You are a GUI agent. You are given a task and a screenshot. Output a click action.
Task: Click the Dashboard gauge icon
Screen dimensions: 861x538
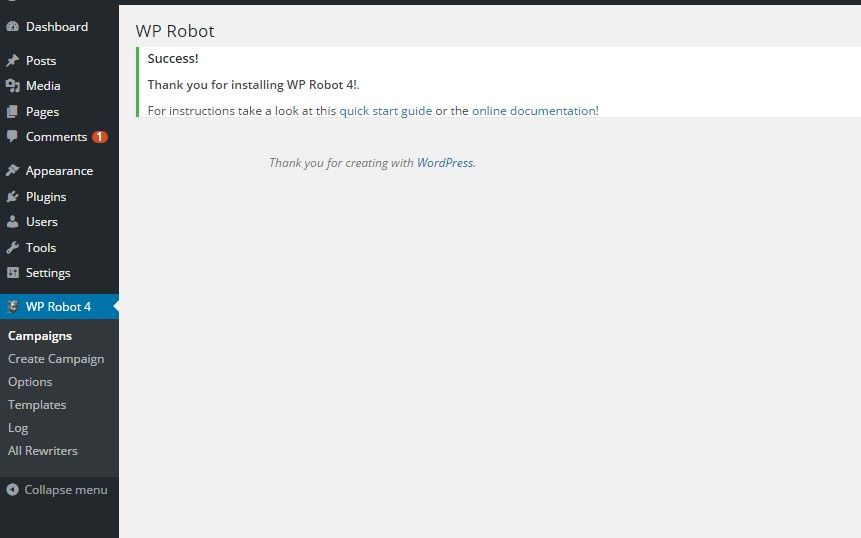click(x=13, y=26)
